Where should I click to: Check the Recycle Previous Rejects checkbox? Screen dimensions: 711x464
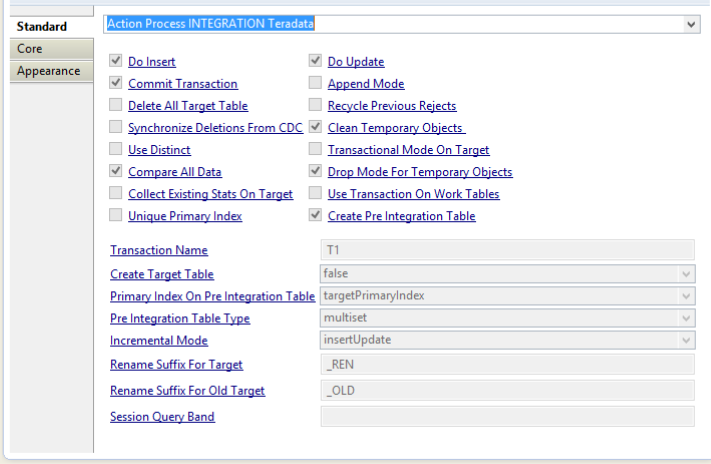coord(315,105)
